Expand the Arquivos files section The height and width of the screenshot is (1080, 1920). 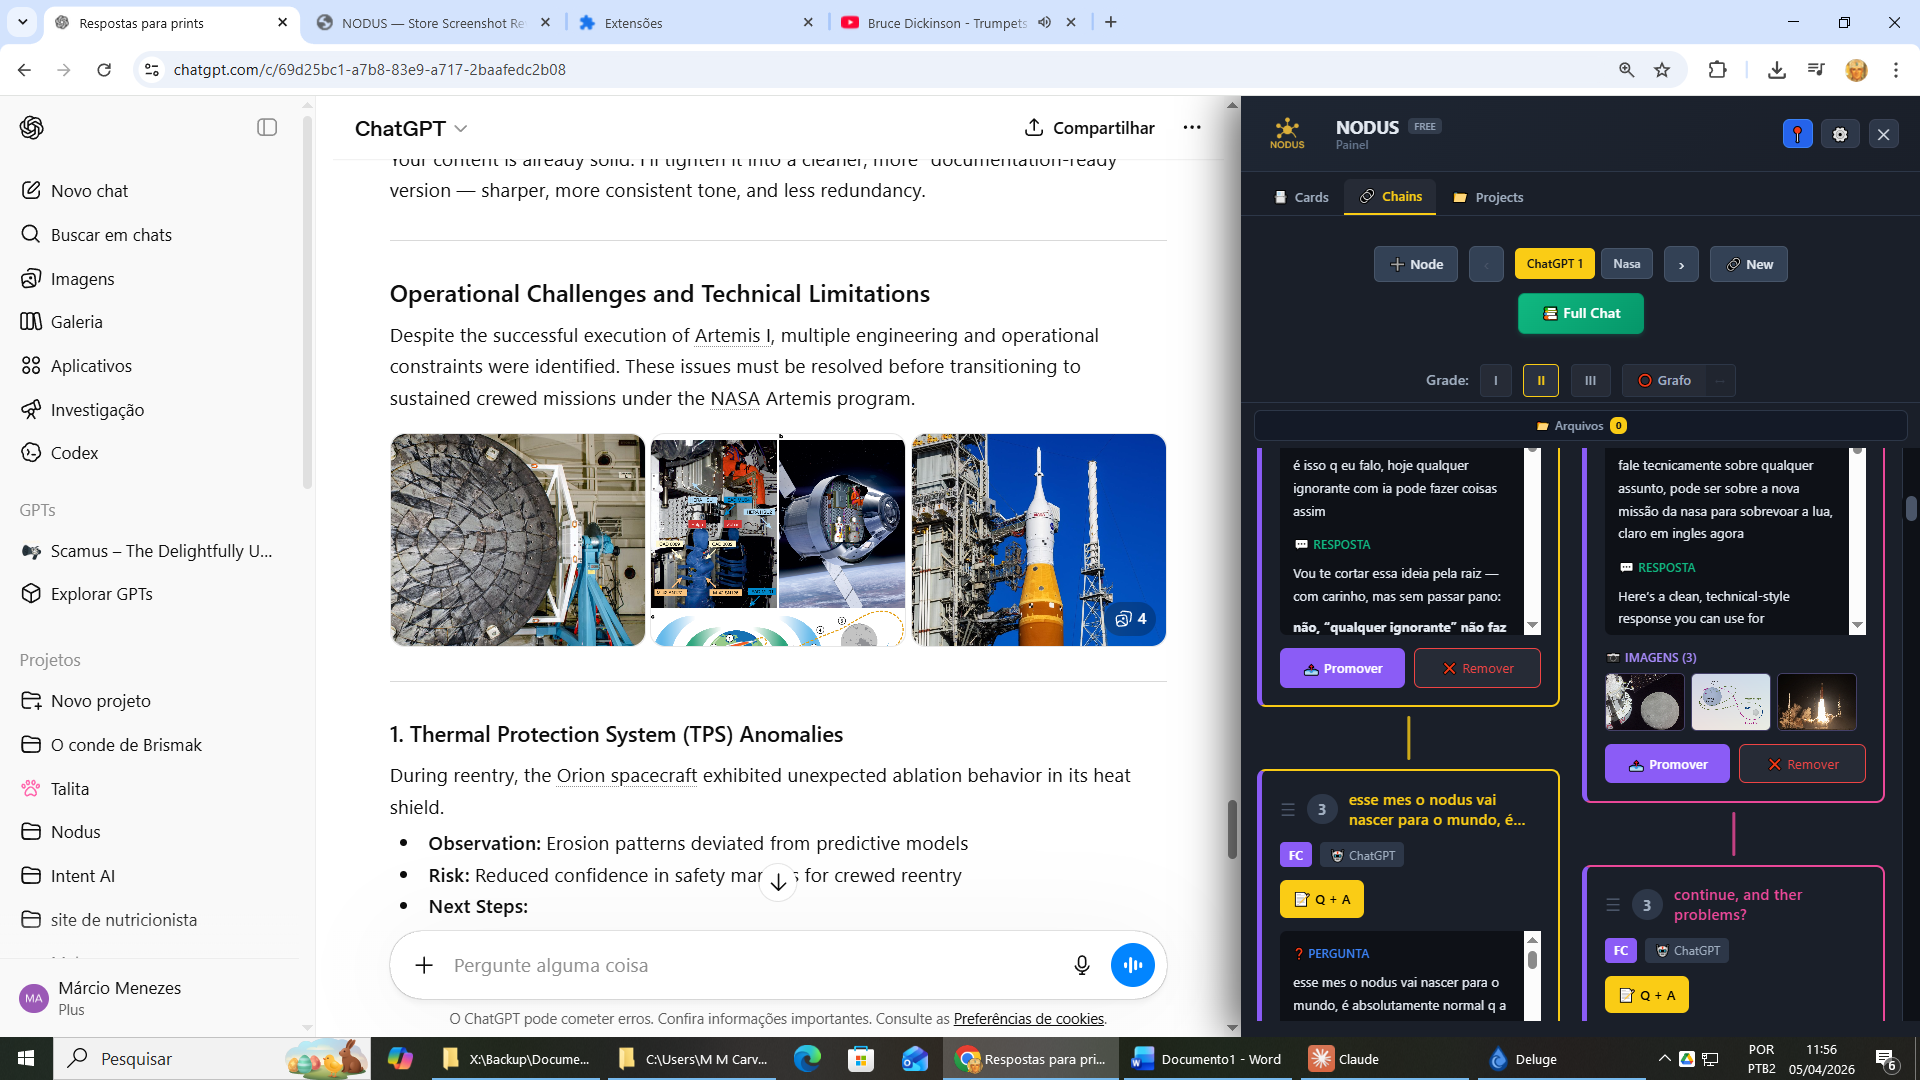click(1580, 426)
